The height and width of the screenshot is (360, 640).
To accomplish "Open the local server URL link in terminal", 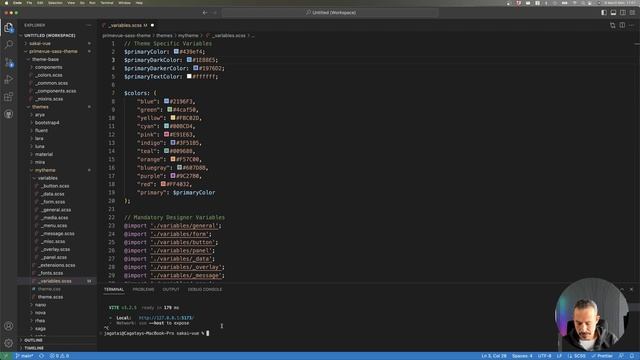I will 166,318.
